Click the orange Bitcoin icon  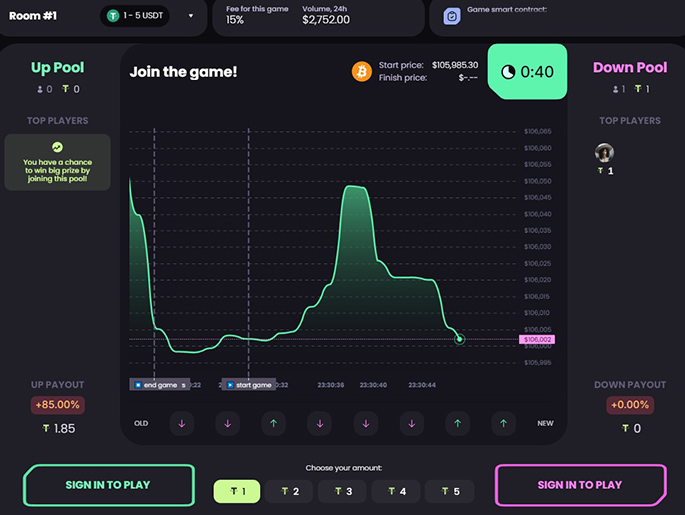[361, 72]
